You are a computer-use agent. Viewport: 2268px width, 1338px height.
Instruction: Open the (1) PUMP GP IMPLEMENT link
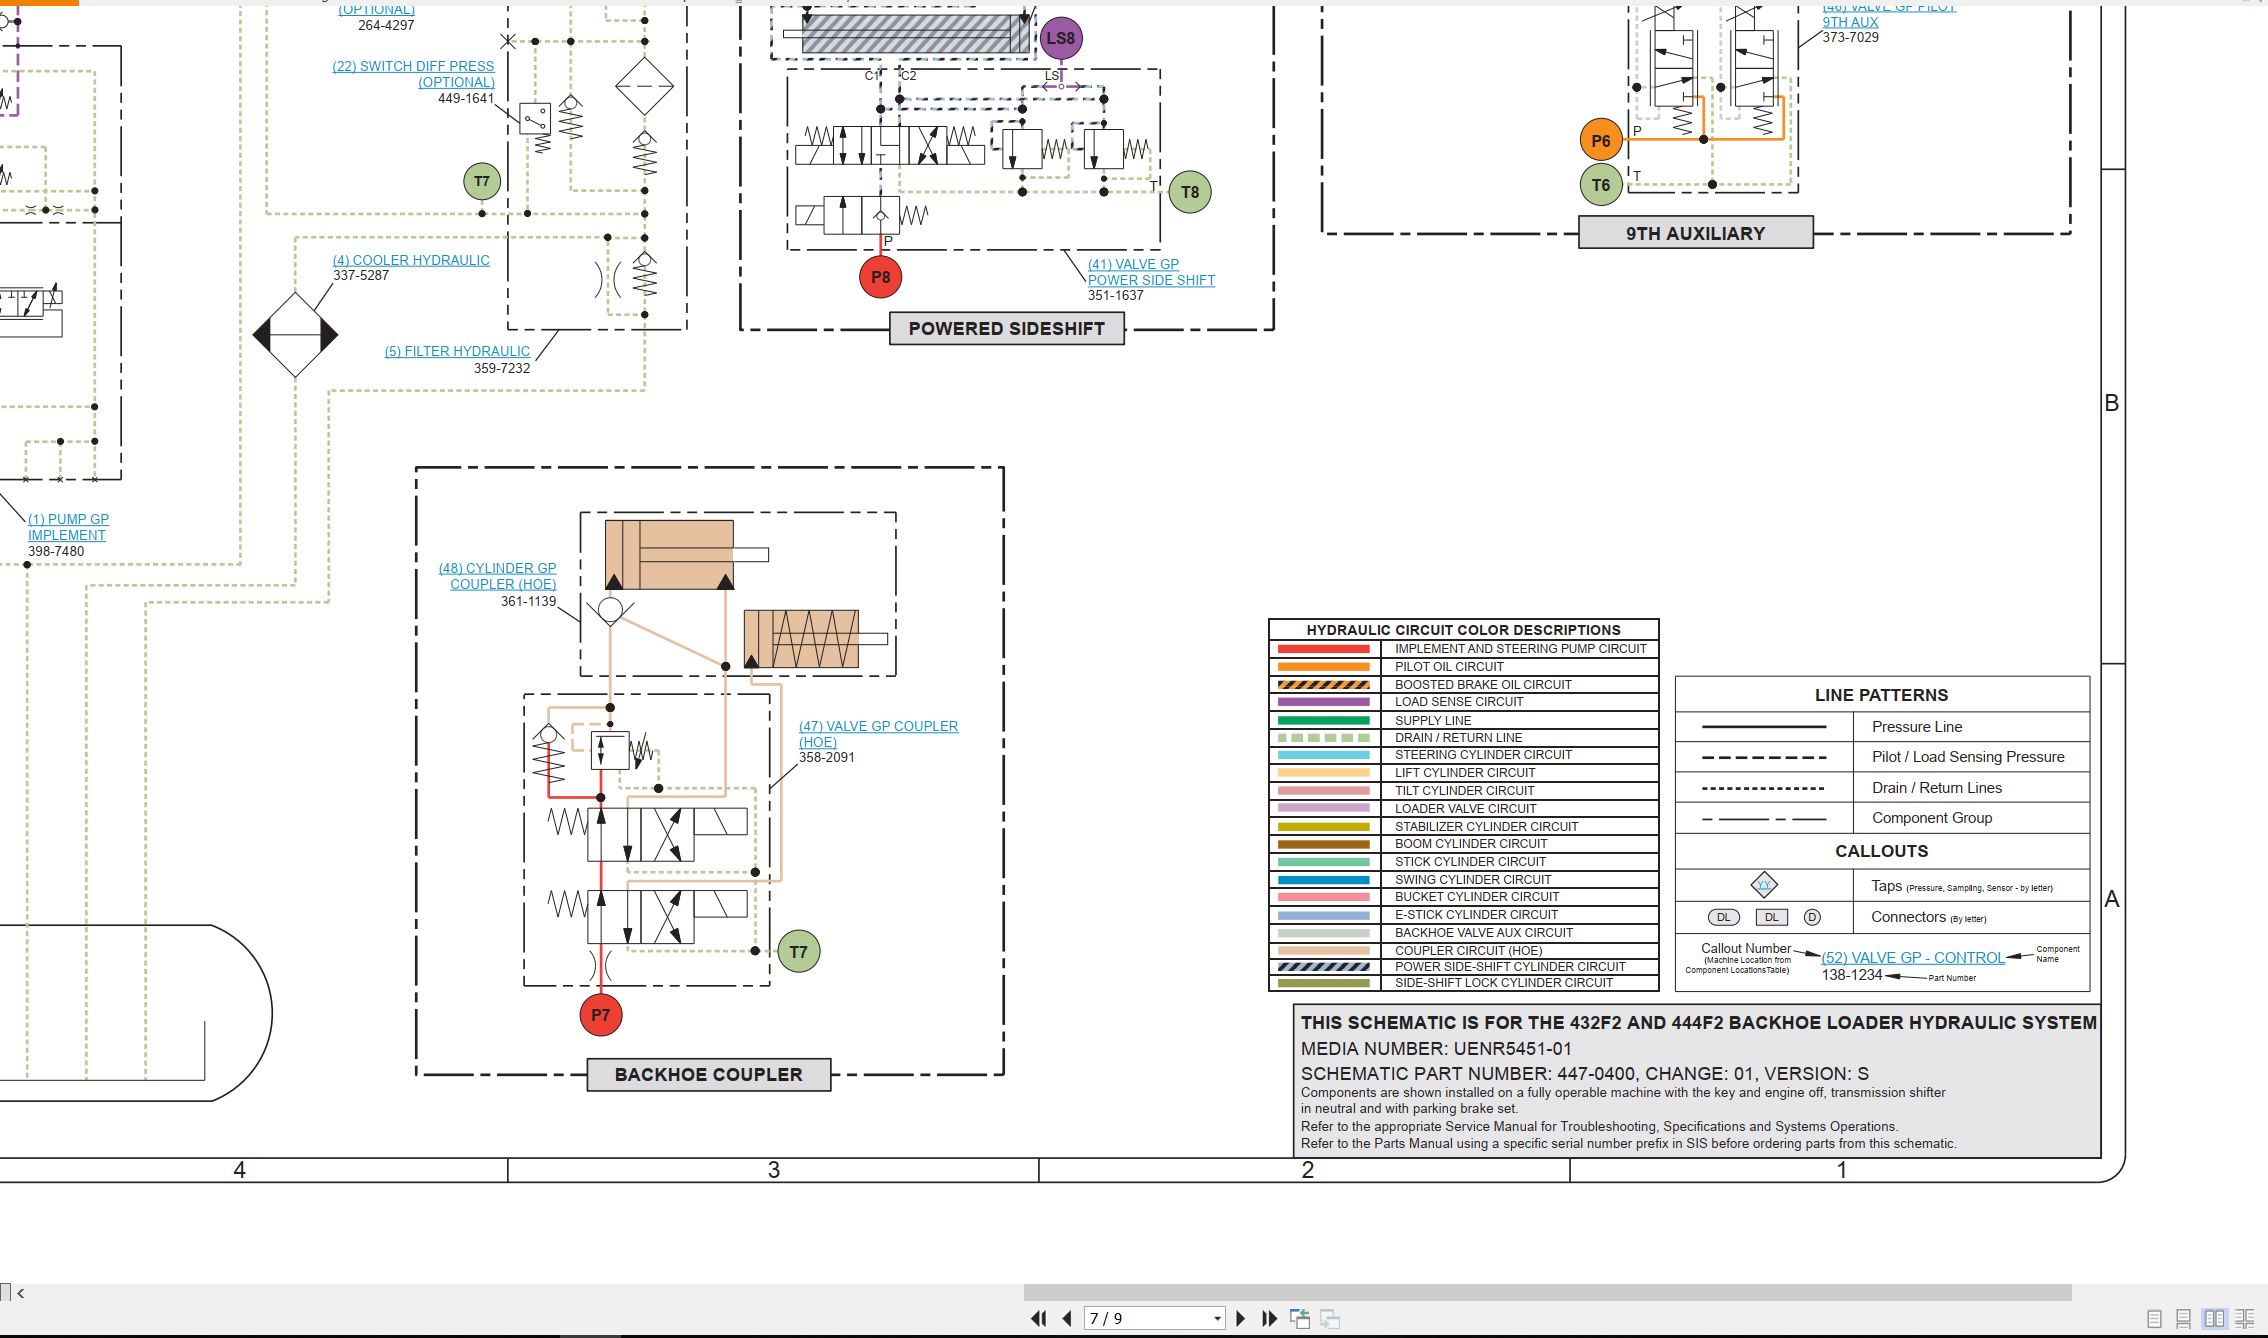coord(68,527)
